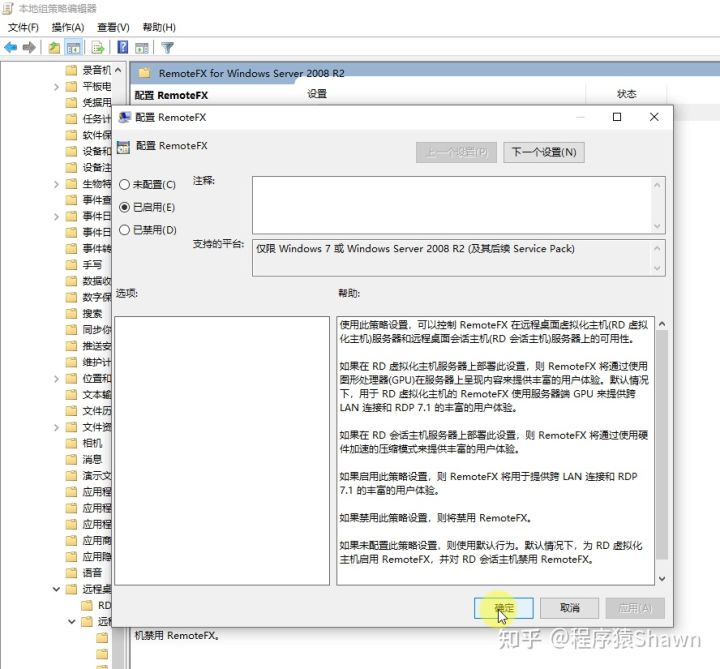This screenshot has width=720, height=669.
Task: Click the Local Group Policy Editor window icon
Action: (x=8, y=8)
